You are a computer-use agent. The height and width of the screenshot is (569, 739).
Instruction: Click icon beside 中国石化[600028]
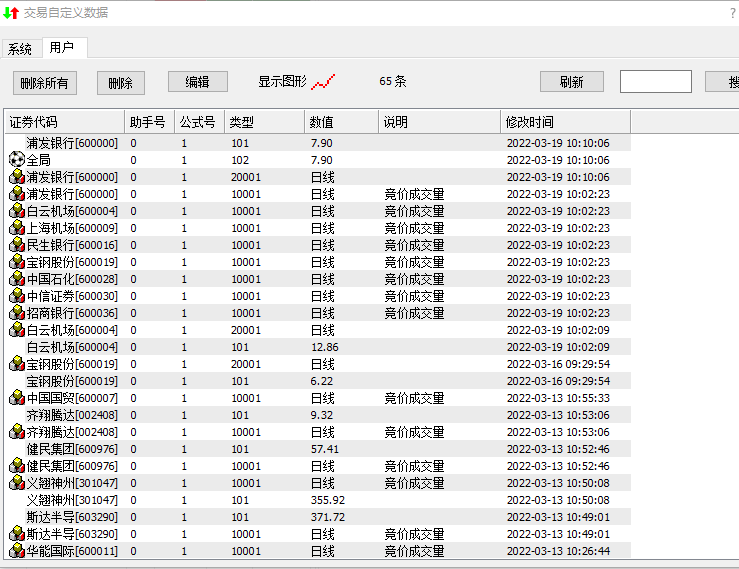pos(16,279)
